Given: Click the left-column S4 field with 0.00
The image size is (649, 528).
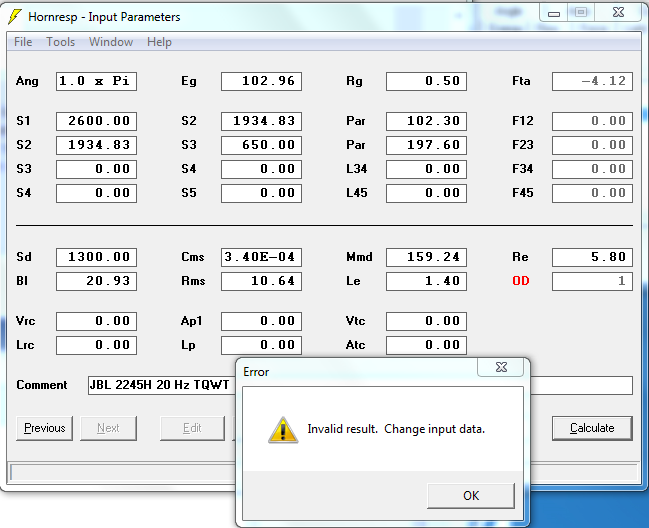Looking at the screenshot, I should pos(96,193).
